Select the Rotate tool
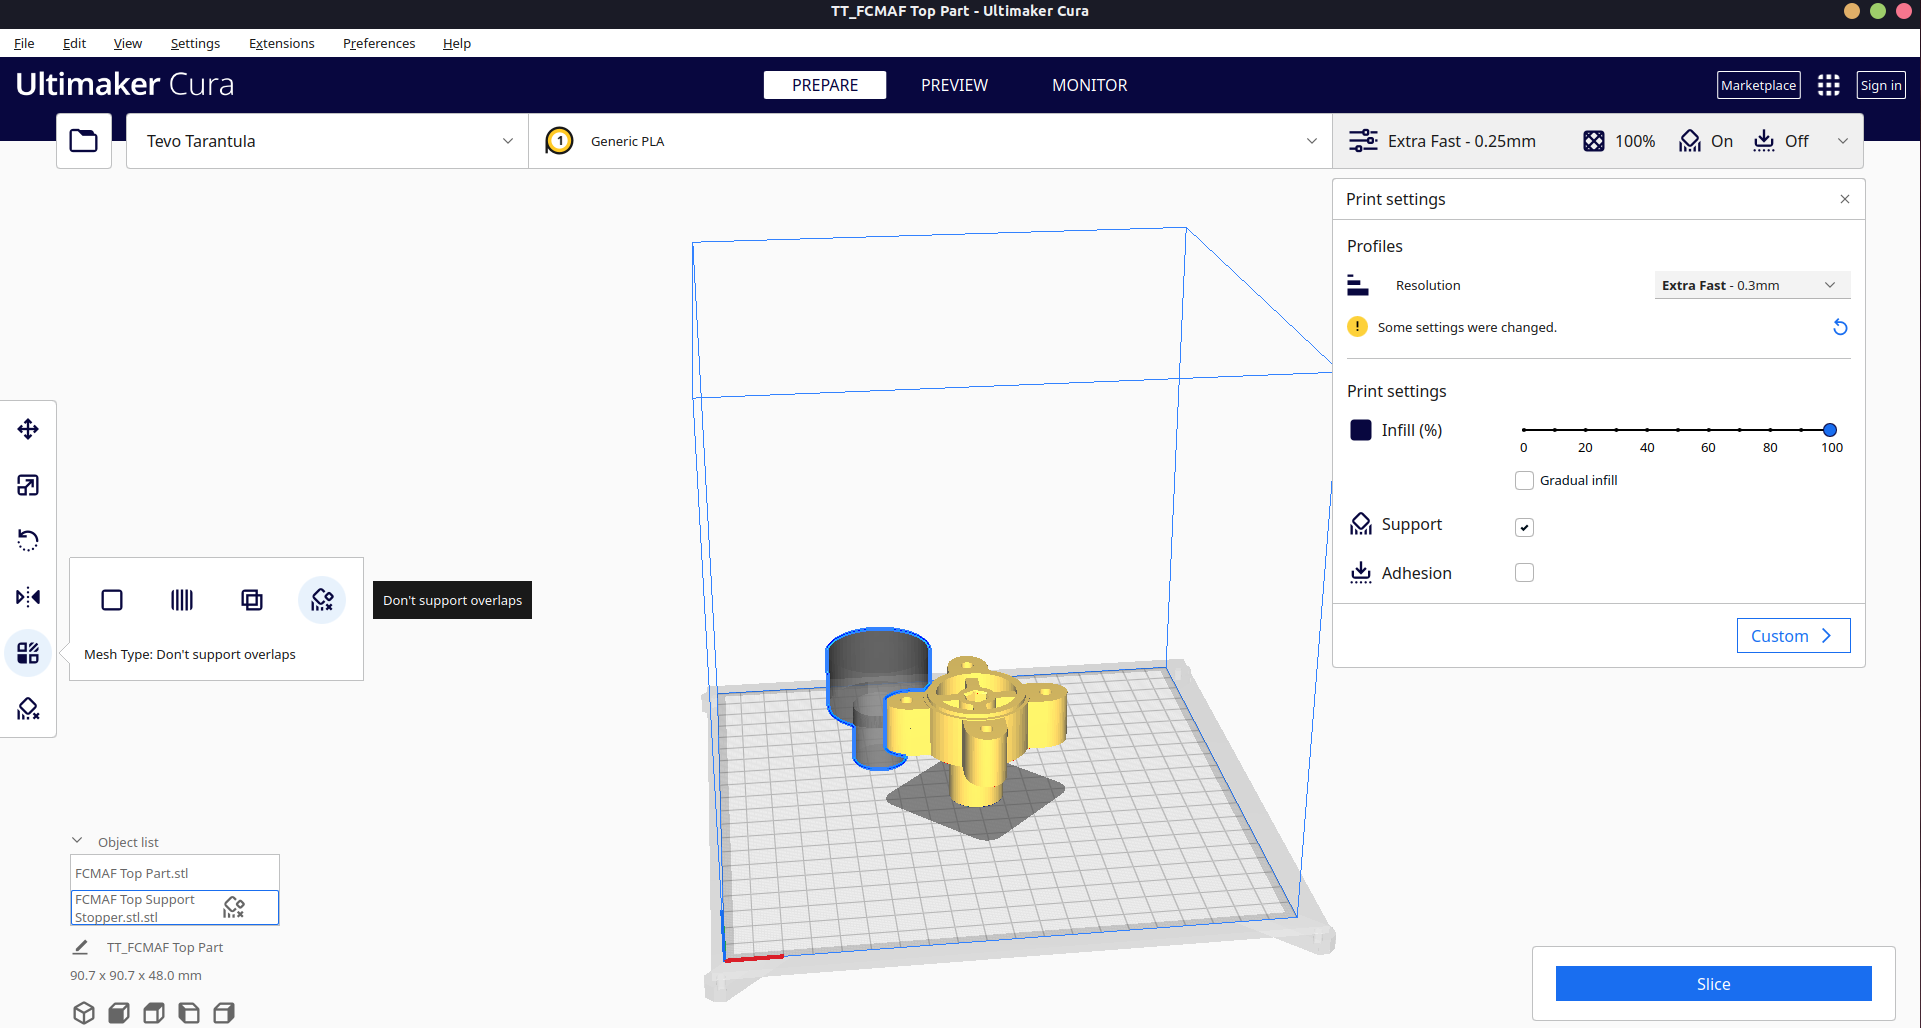This screenshot has width=1921, height=1028. pos(28,541)
